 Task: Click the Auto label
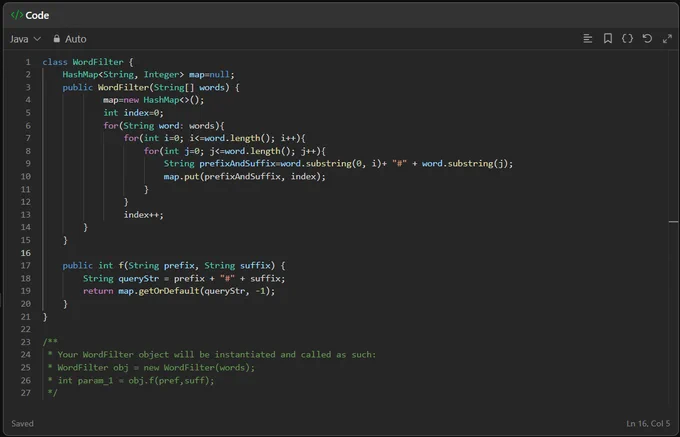point(75,39)
